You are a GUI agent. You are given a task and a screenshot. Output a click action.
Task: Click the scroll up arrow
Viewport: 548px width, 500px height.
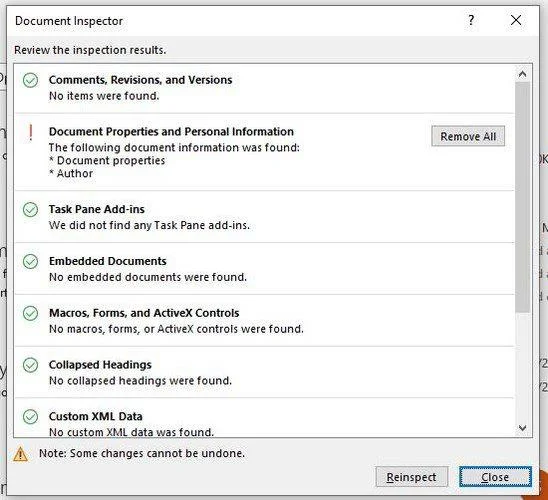pyautogui.click(x=522, y=74)
